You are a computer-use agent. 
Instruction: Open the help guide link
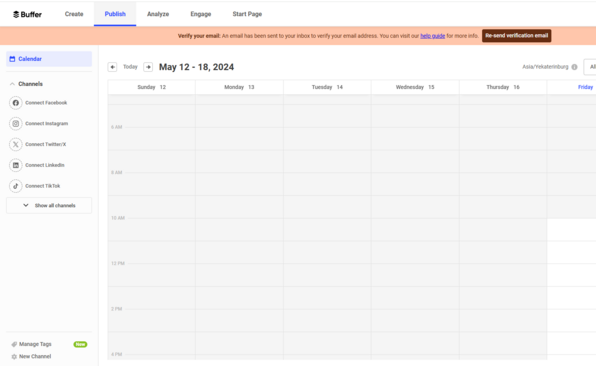coord(433,36)
